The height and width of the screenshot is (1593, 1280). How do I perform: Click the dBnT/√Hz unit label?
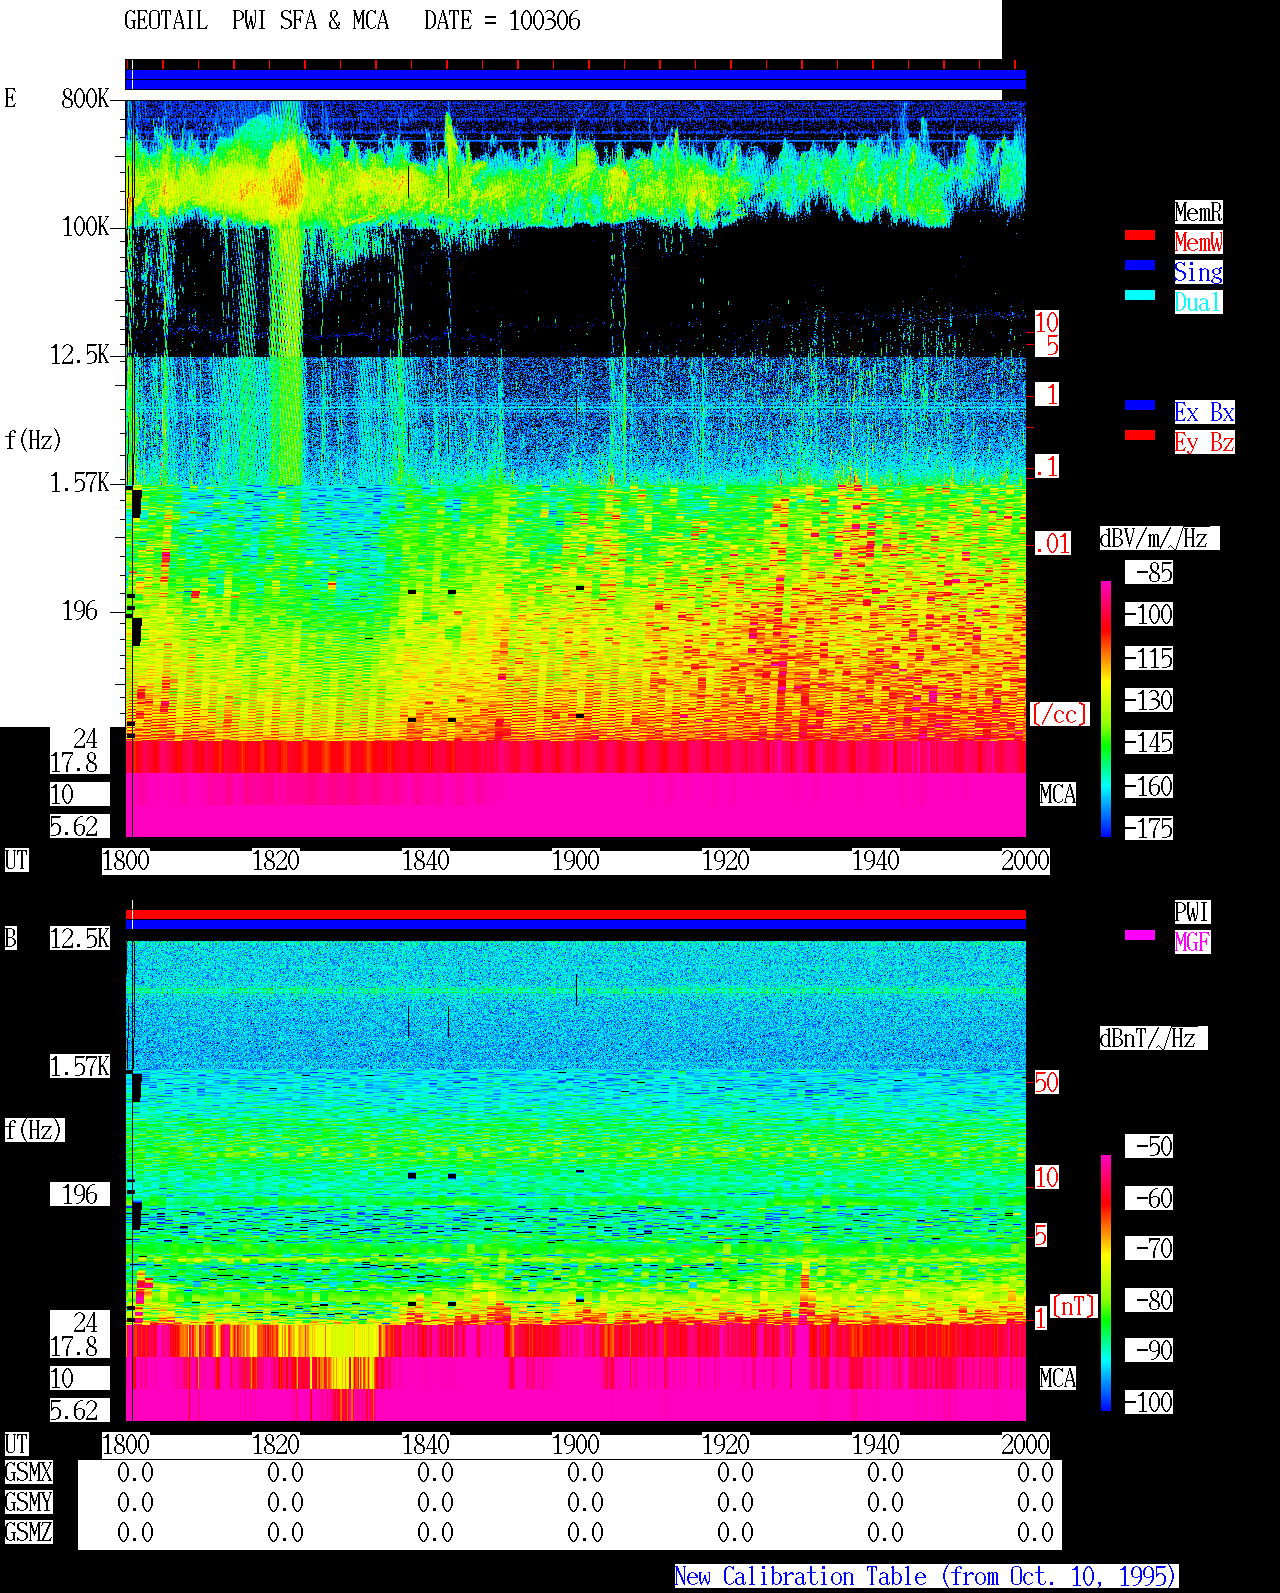[x=1153, y=1038]
